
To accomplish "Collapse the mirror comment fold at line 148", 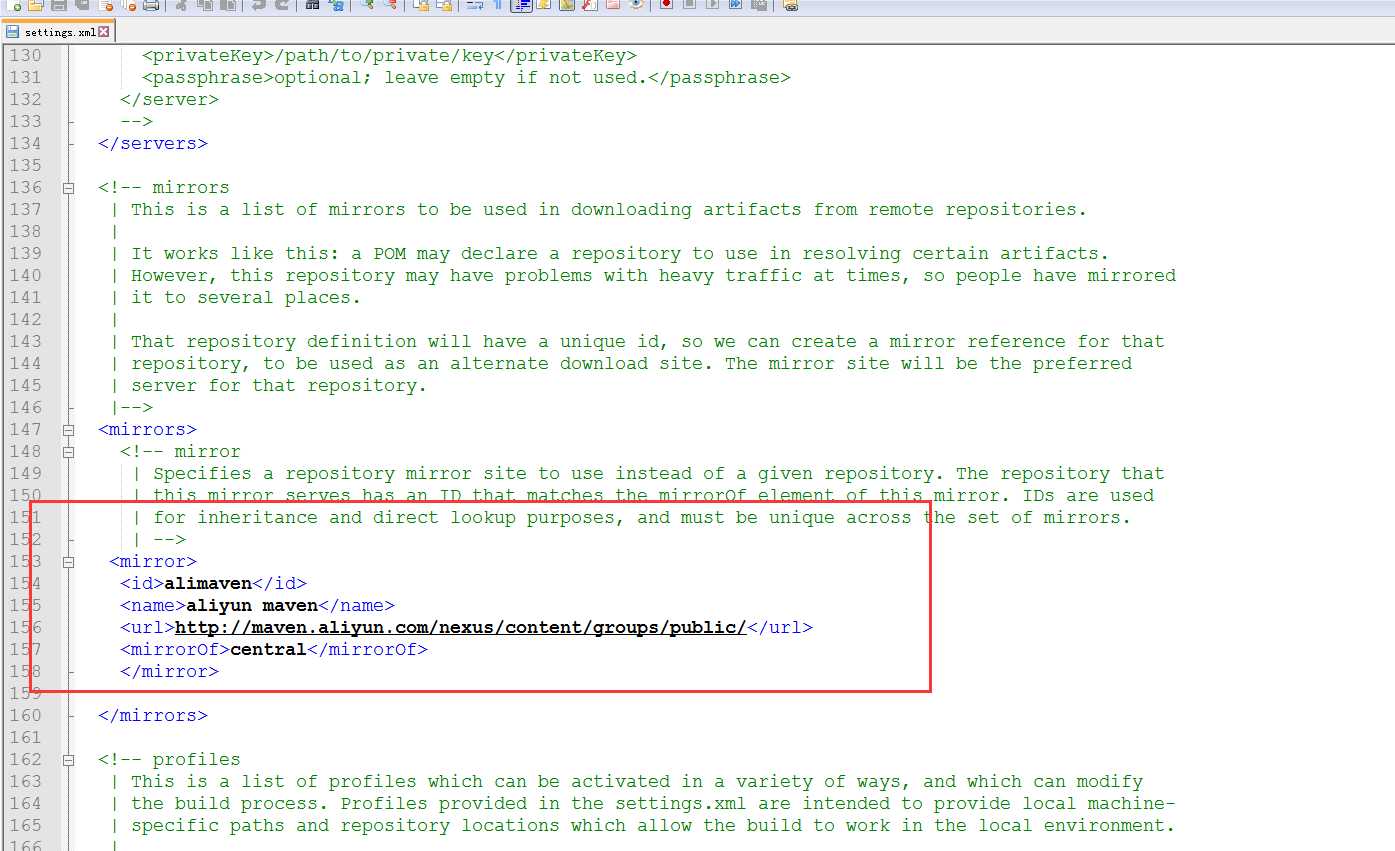I will (68, 451).
